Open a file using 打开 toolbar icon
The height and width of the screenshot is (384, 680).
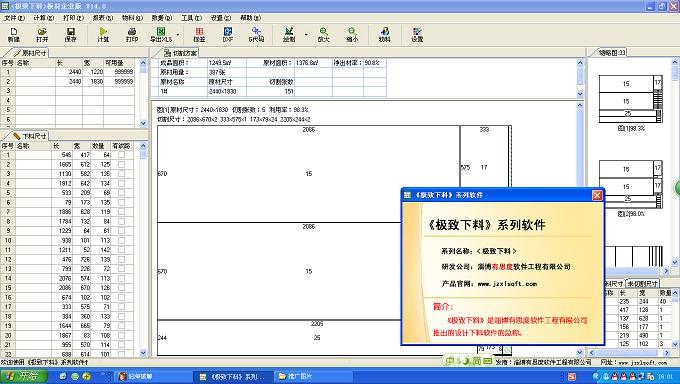click(x=42, y=35)
